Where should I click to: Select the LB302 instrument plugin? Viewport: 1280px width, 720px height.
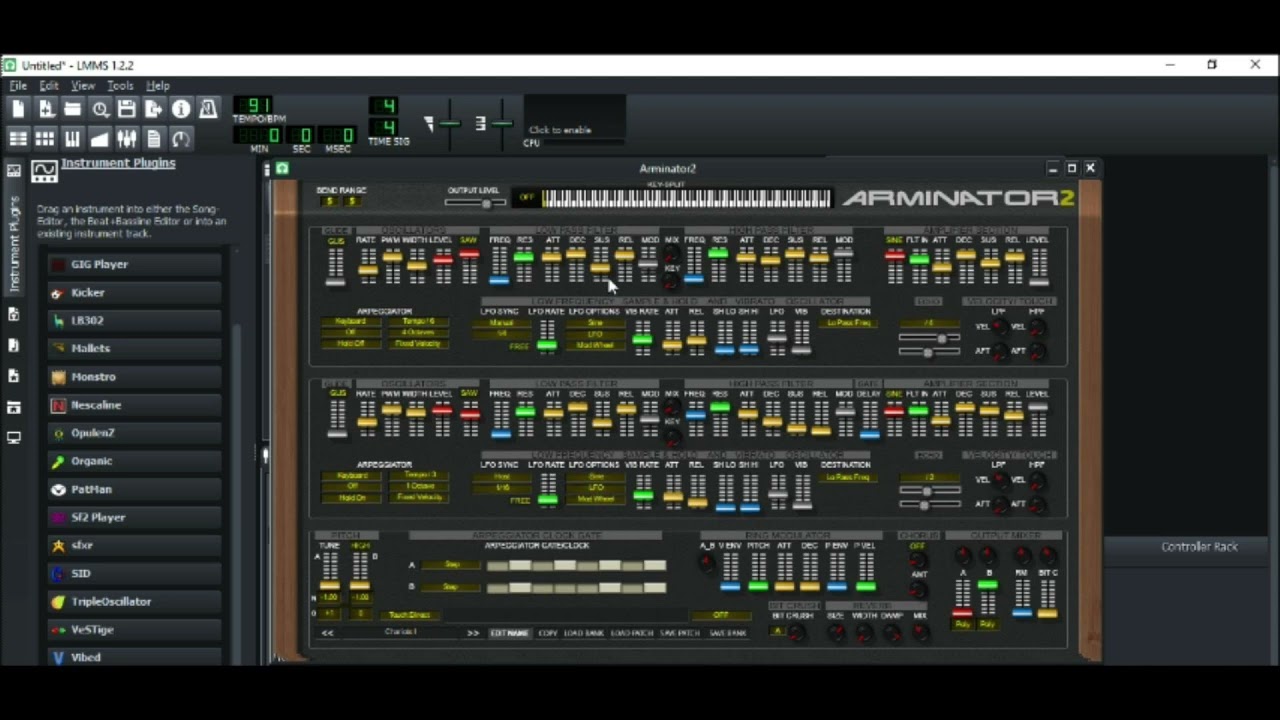click(x=134, y=320)
